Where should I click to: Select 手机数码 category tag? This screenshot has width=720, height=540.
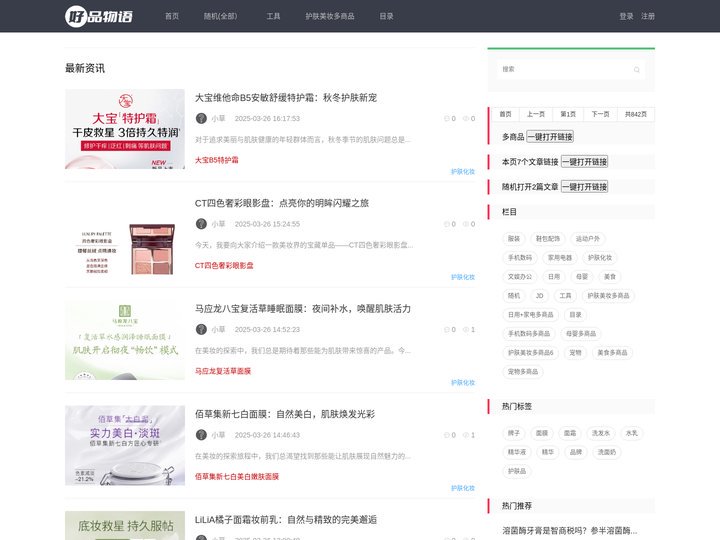coord(520,258)
